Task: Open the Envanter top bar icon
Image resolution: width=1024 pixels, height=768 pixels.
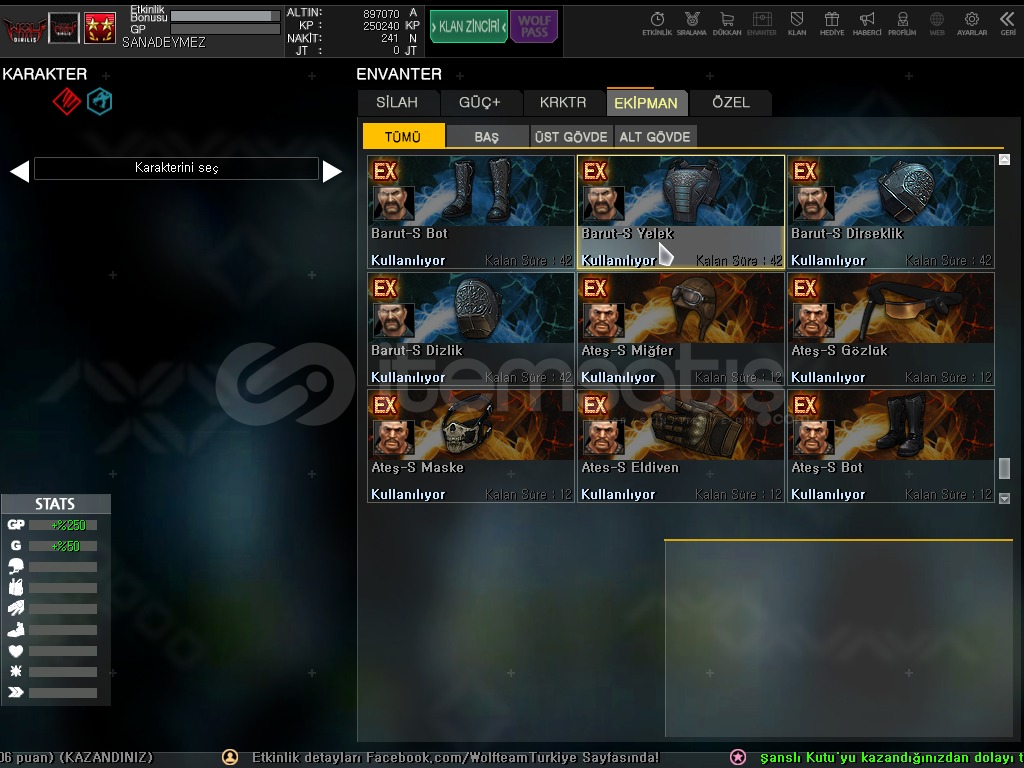Action: pyautogui.click(x=761, y=24)
